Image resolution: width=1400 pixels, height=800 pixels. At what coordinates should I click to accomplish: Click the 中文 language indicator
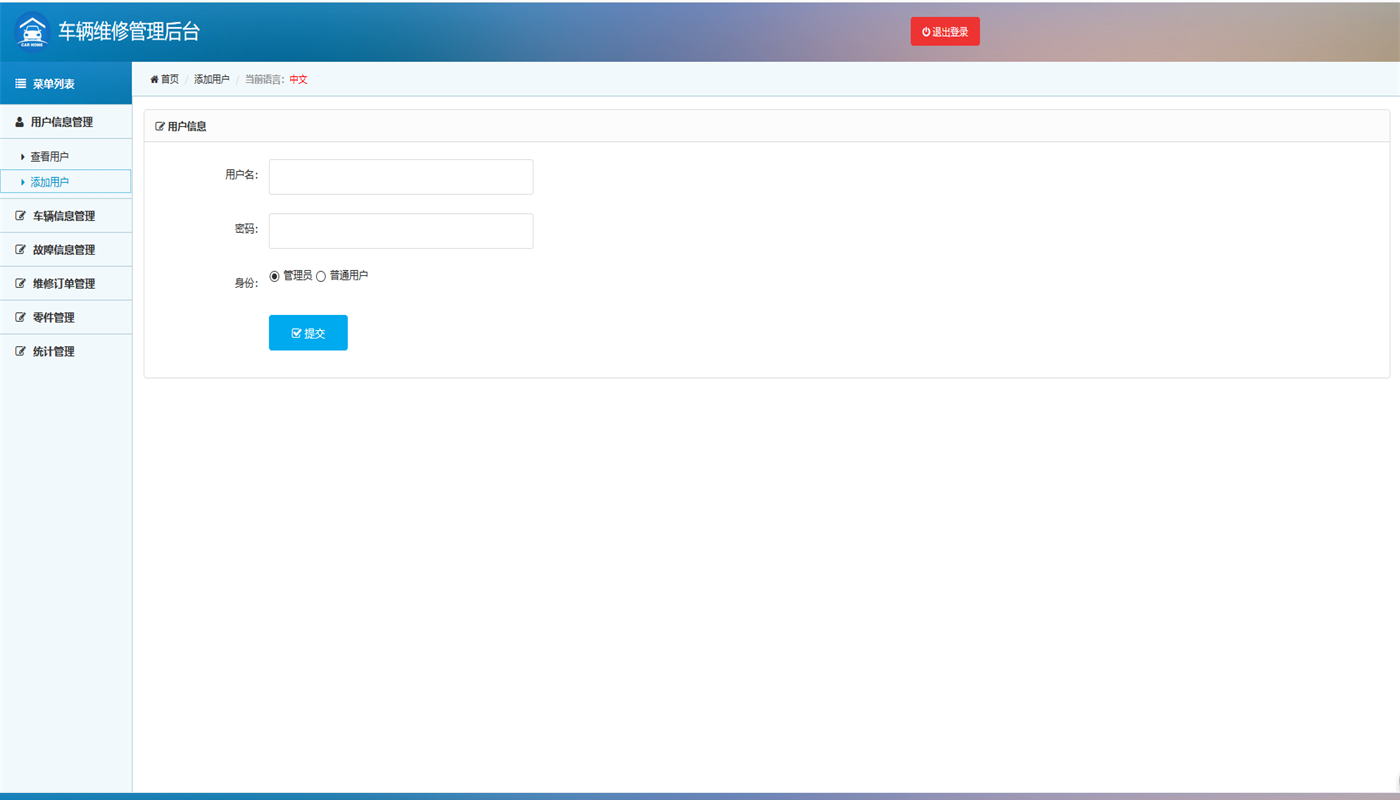coord(298,79)
